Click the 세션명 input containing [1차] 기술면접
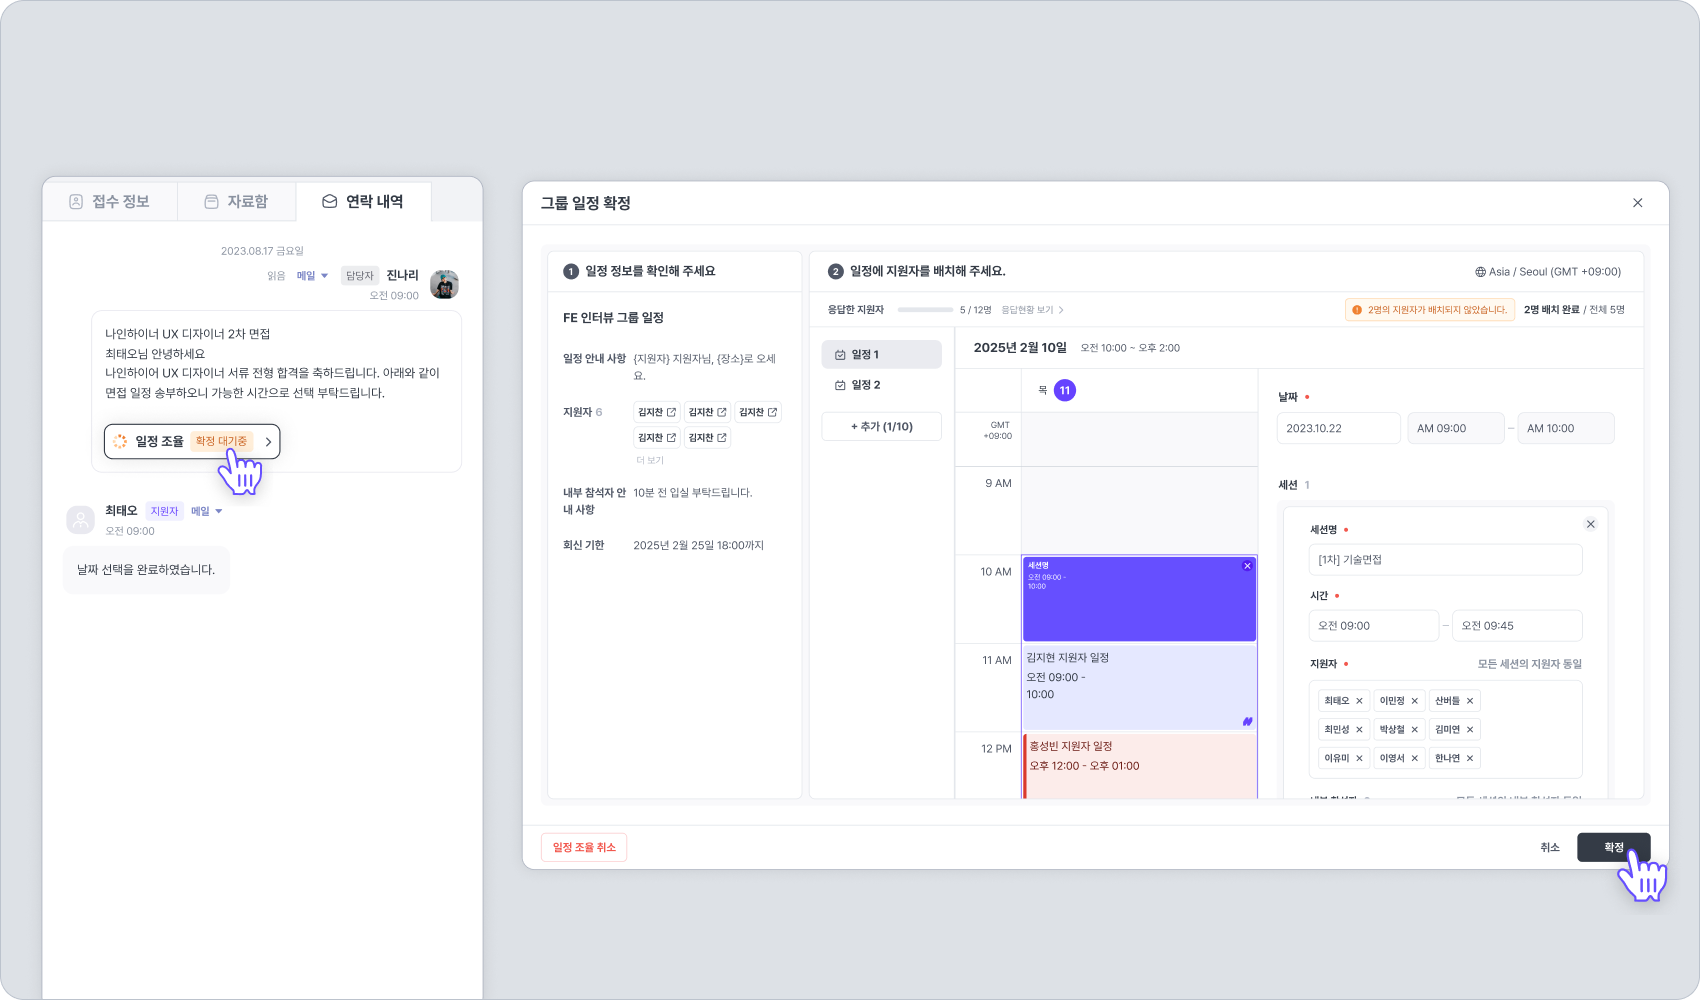1700x1000 pixels. coord(1445,560)
